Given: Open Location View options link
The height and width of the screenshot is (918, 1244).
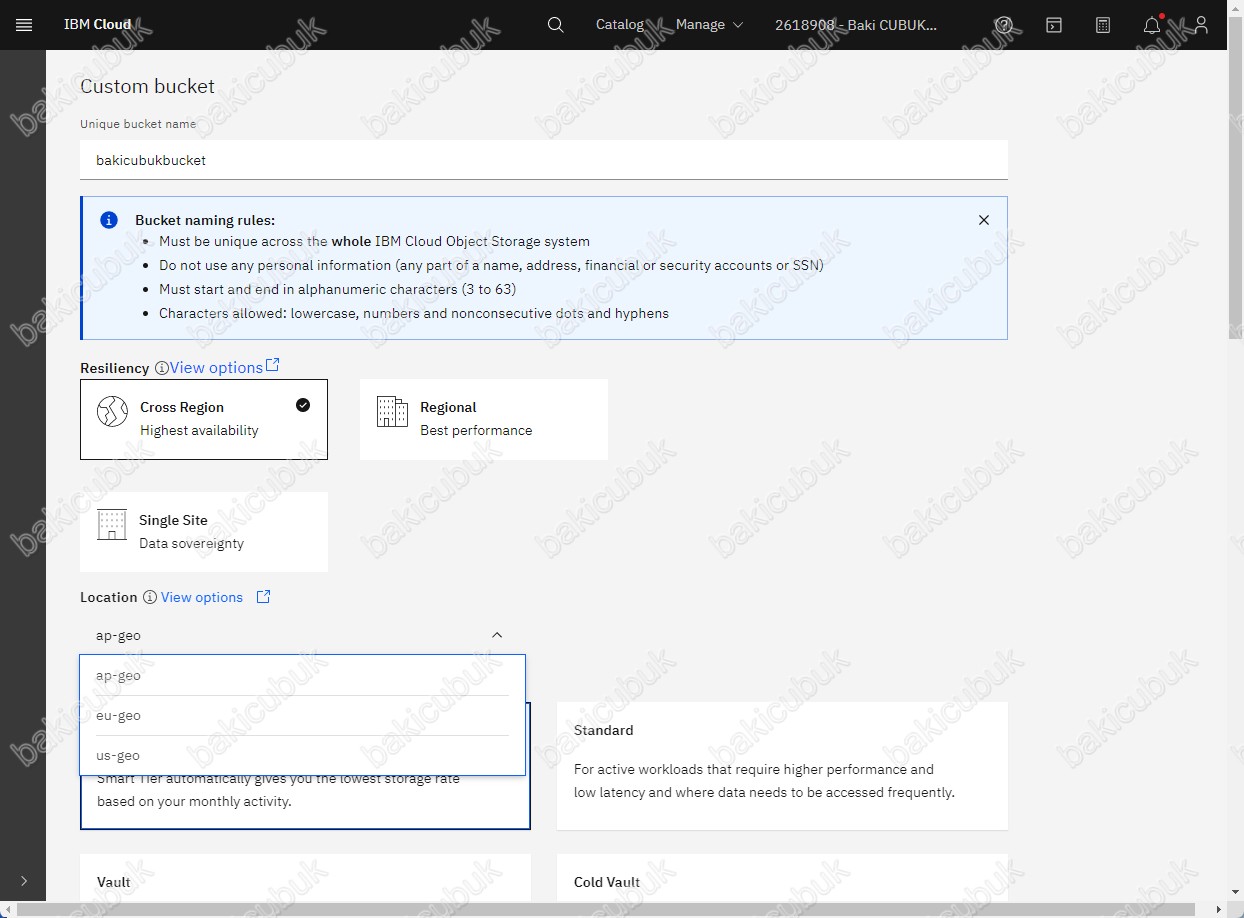Looking at the screenshot, I should (x=202, y=597).
